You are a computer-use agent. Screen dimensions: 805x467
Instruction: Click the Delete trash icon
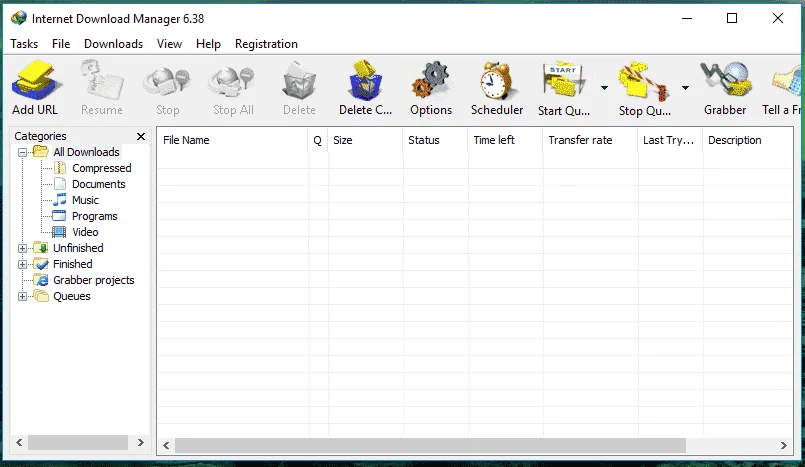pos(299,81)
